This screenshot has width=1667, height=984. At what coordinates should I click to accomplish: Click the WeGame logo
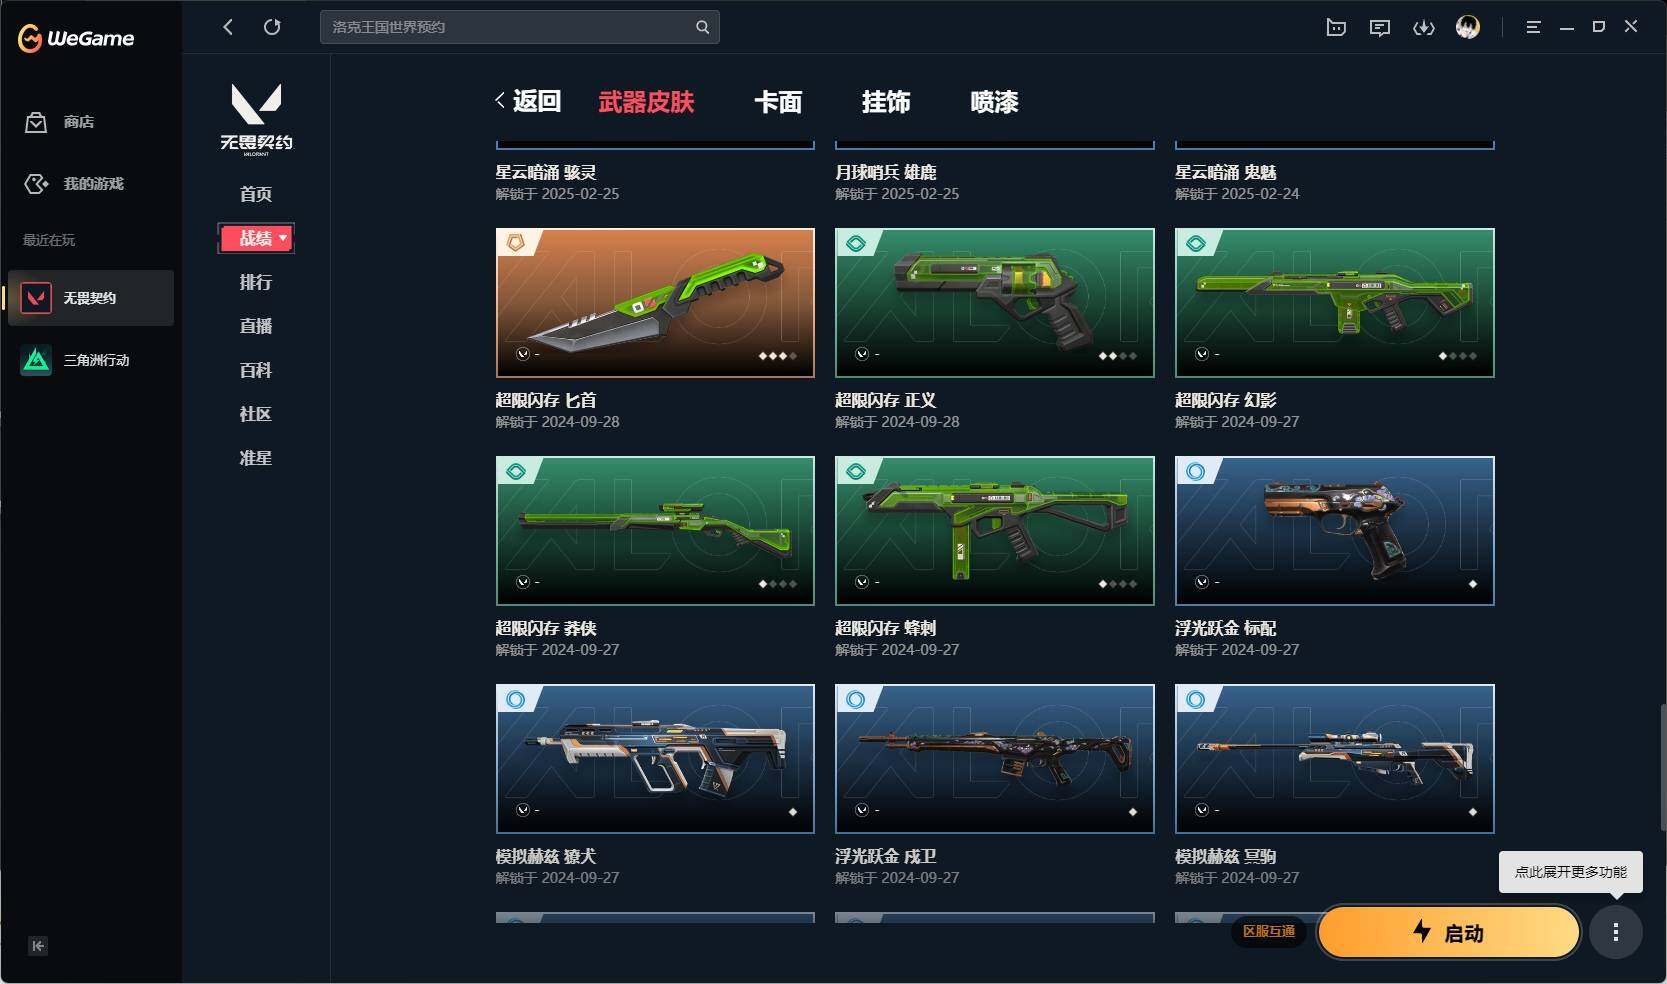click(76, 38)
